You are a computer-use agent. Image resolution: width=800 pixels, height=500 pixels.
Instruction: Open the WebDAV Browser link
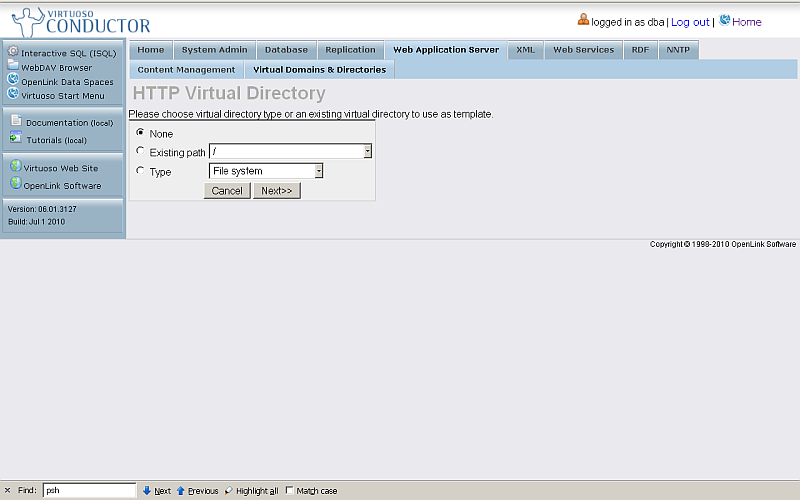click(x=56, y=67)
